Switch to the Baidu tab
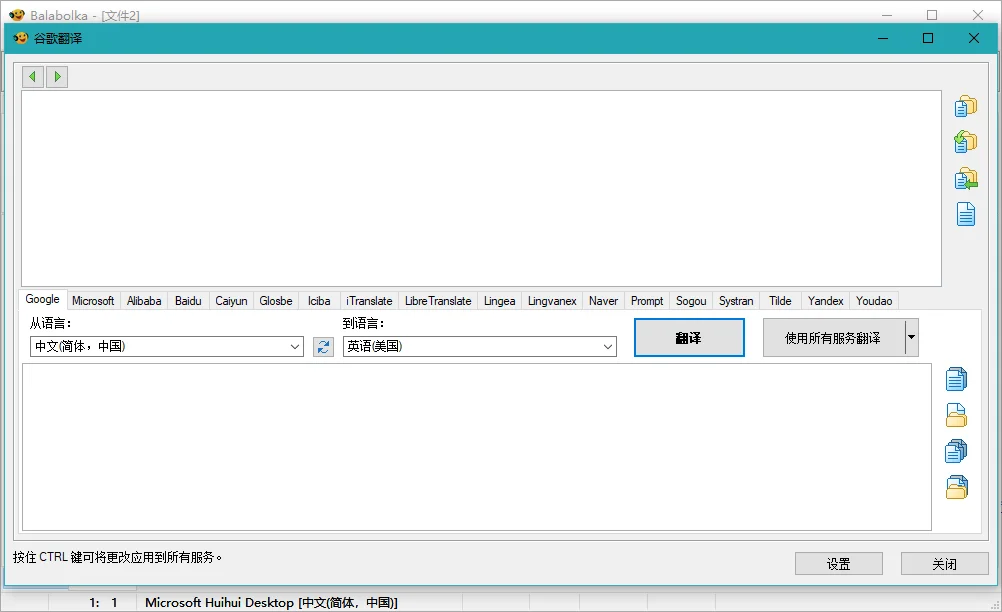Screen dimensions: 1002x612 point(188,301)
